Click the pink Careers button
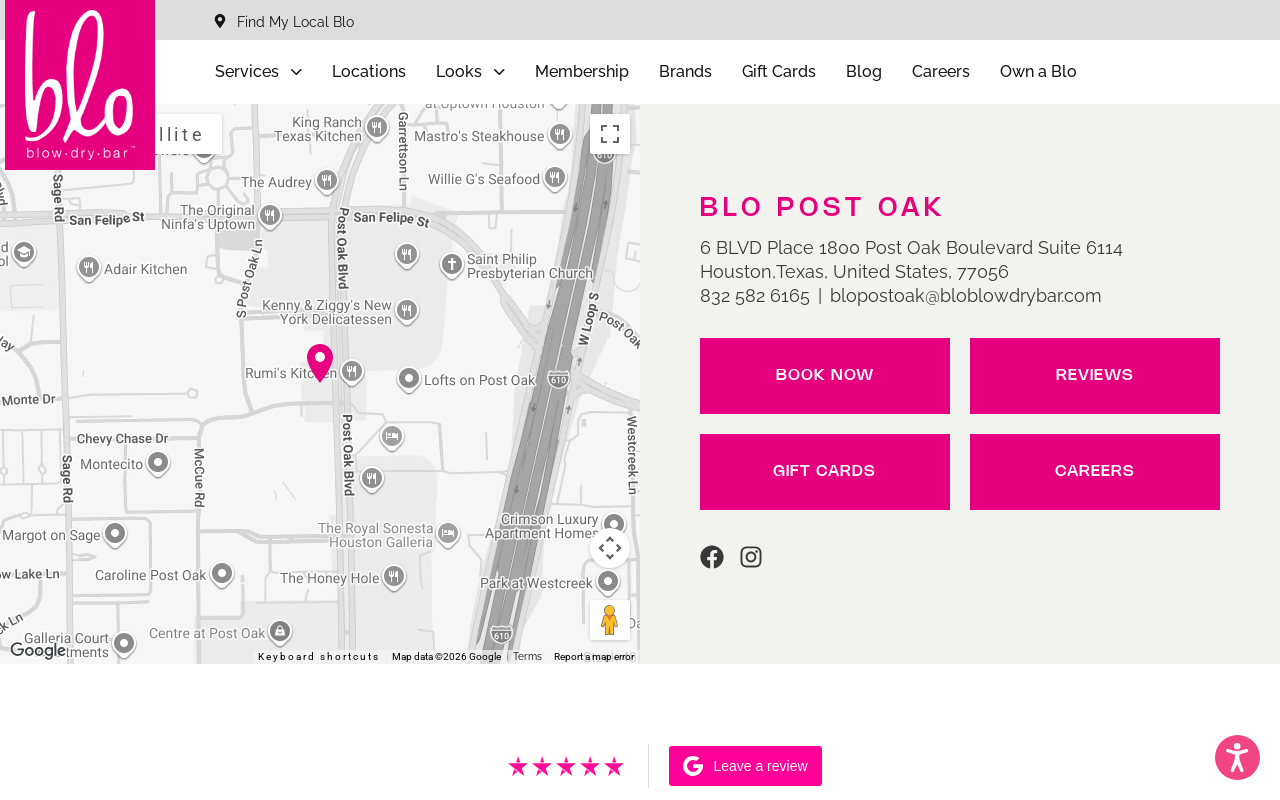This screenshot has width=1280, height=800. 1095,472
